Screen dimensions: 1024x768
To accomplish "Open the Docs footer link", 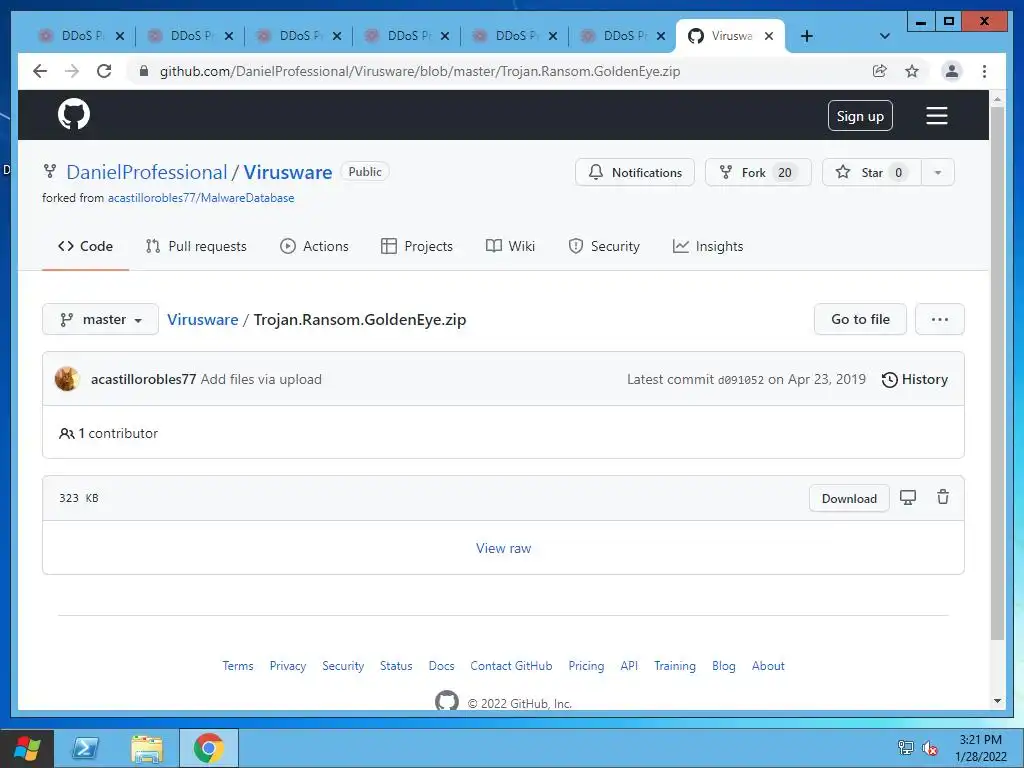I will [x=441, y=666].
